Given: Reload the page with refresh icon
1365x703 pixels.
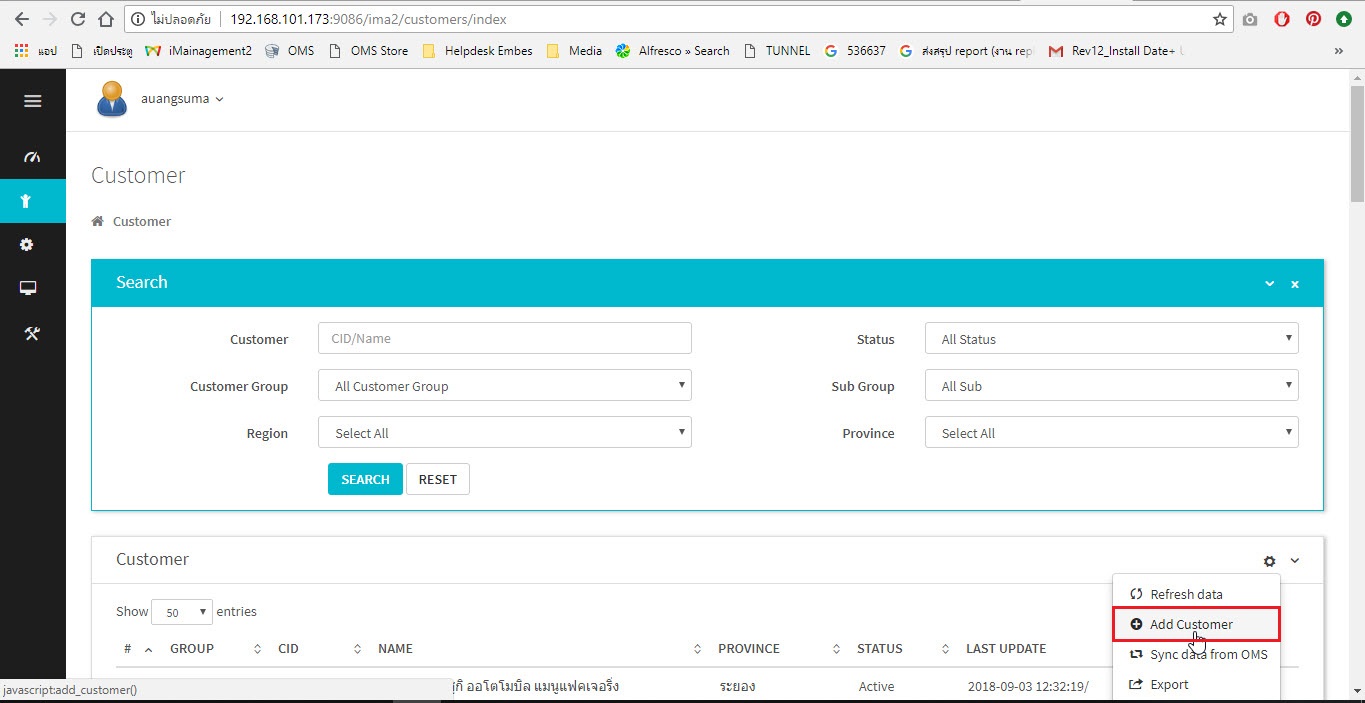Looking at the screenshot, I should tap(78, 19).
